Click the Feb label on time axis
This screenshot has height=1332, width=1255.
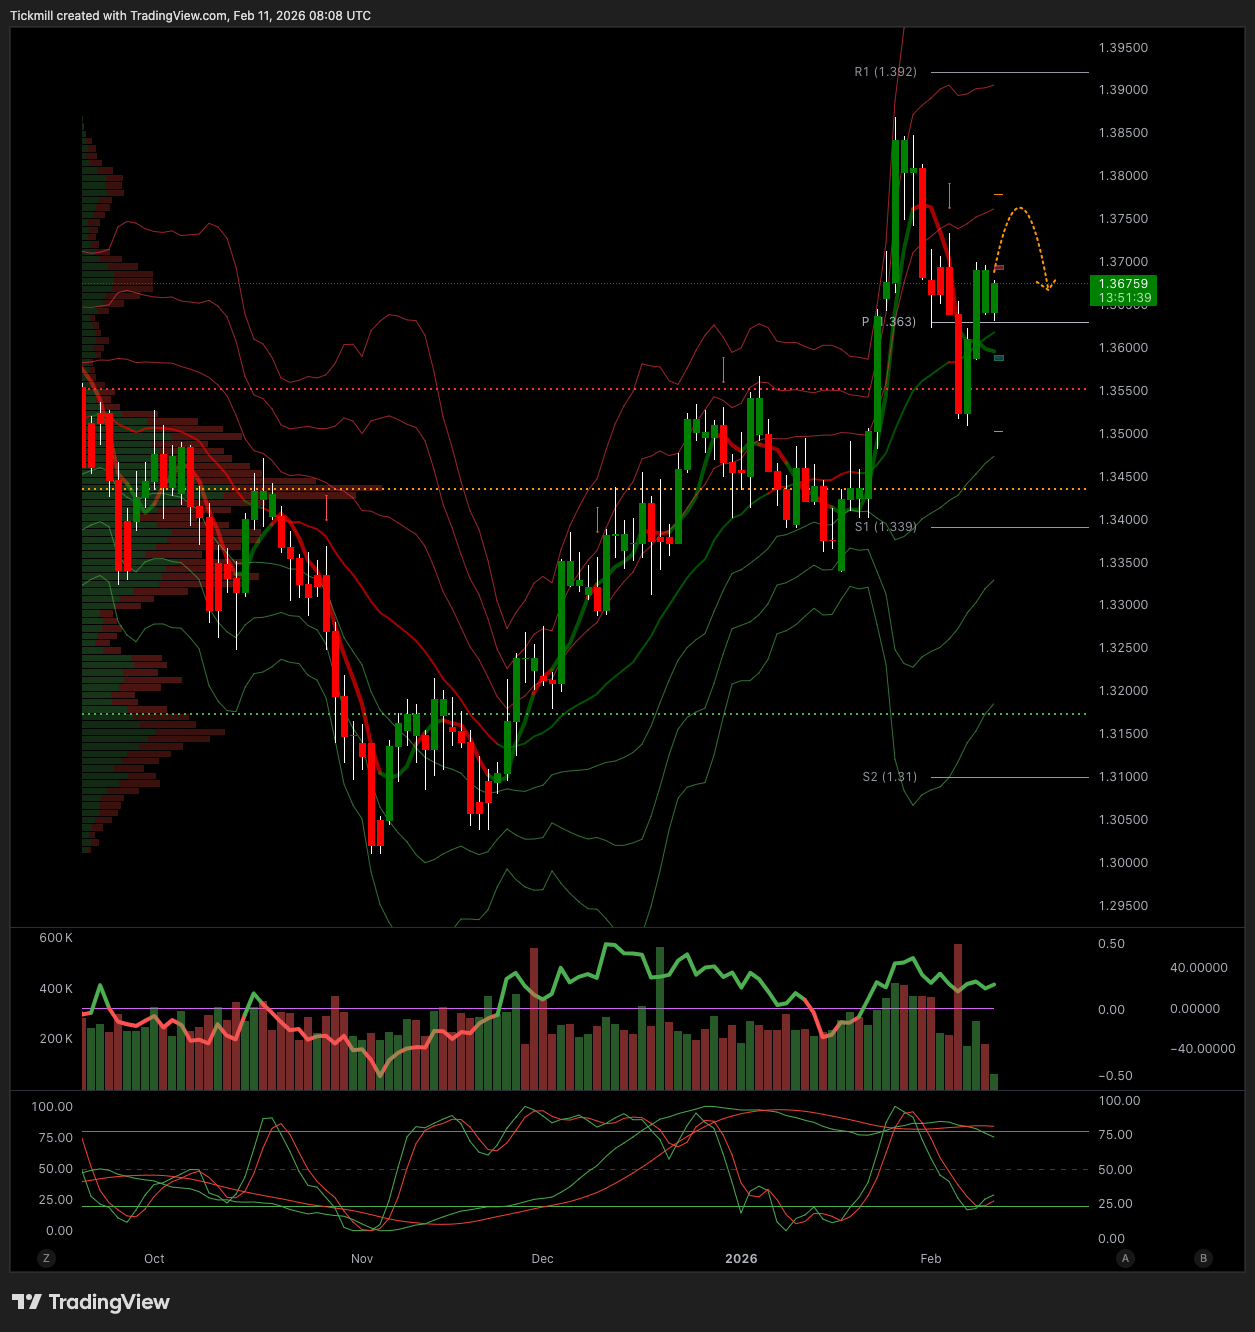coord(930,1259)
